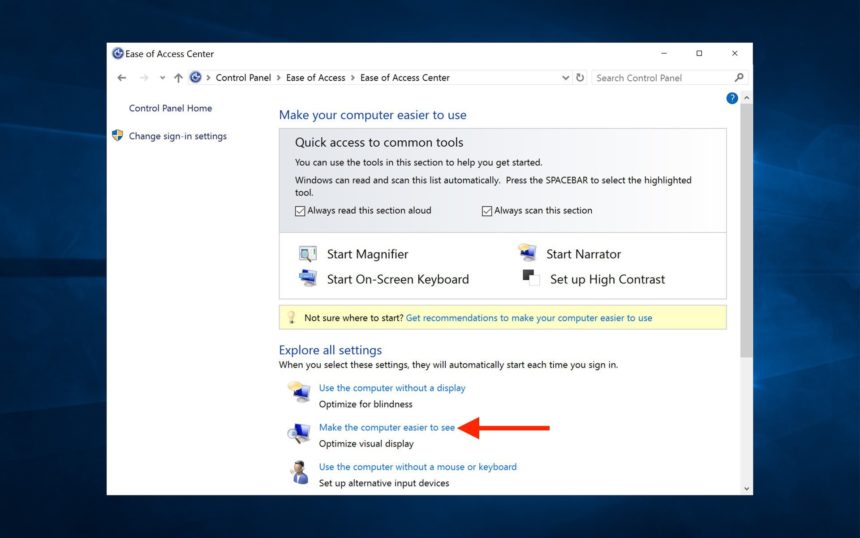Click the lightbulb tip icon

point(291,318)
